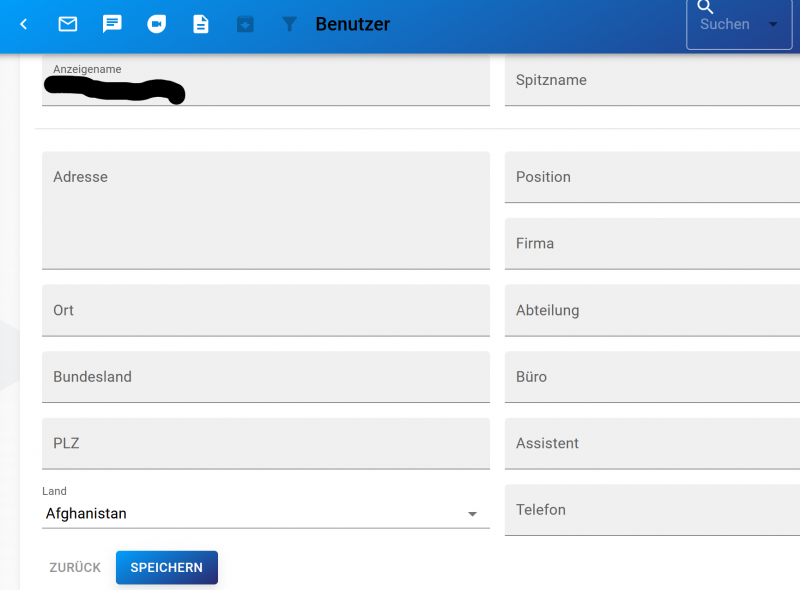Click the Speichern button
The image size is (800, 590).
tap(166, 567)
